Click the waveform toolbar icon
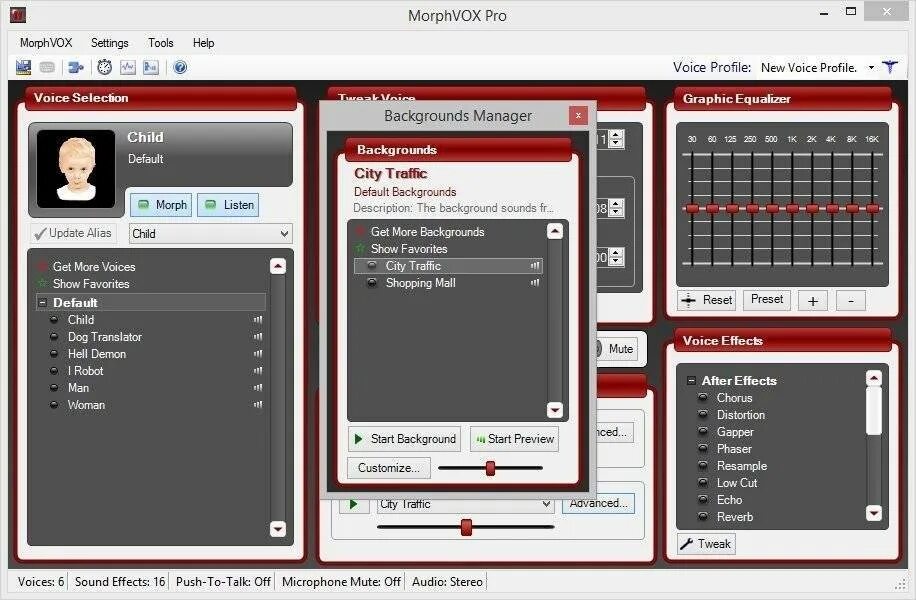Screen dimensions: 916x600 [x=128, y=67]
